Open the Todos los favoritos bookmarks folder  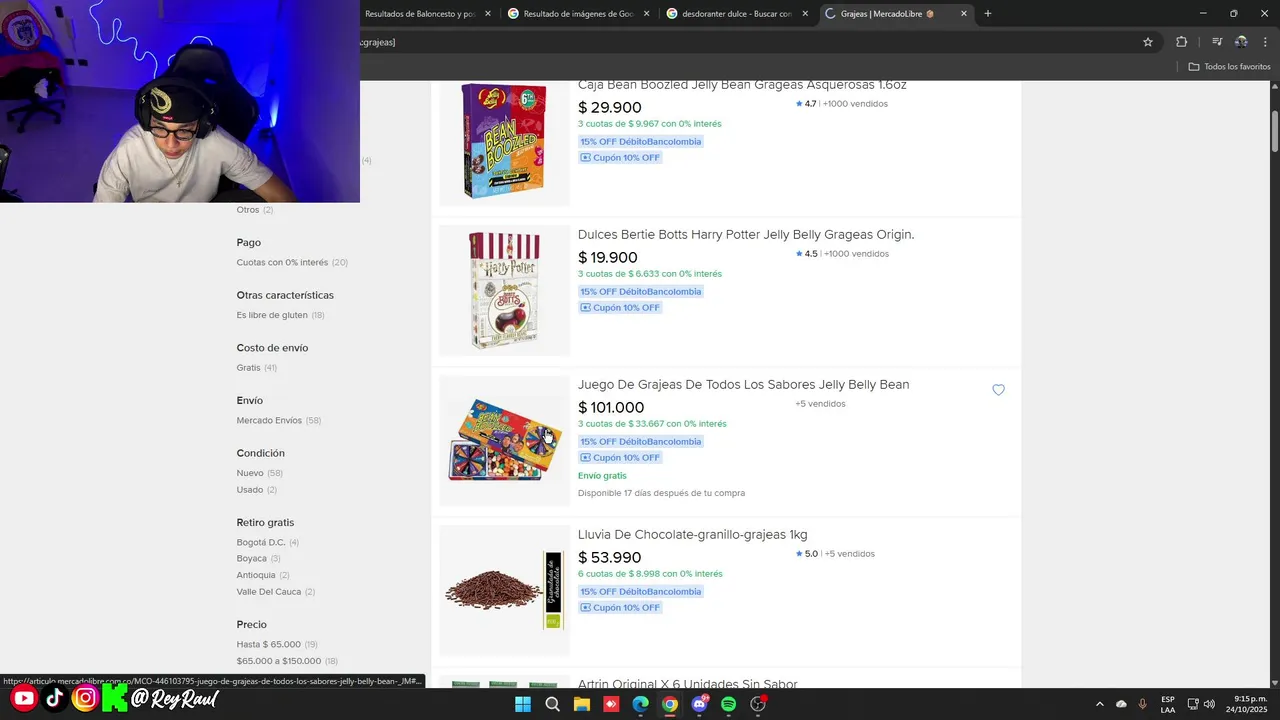(1229, 67)
